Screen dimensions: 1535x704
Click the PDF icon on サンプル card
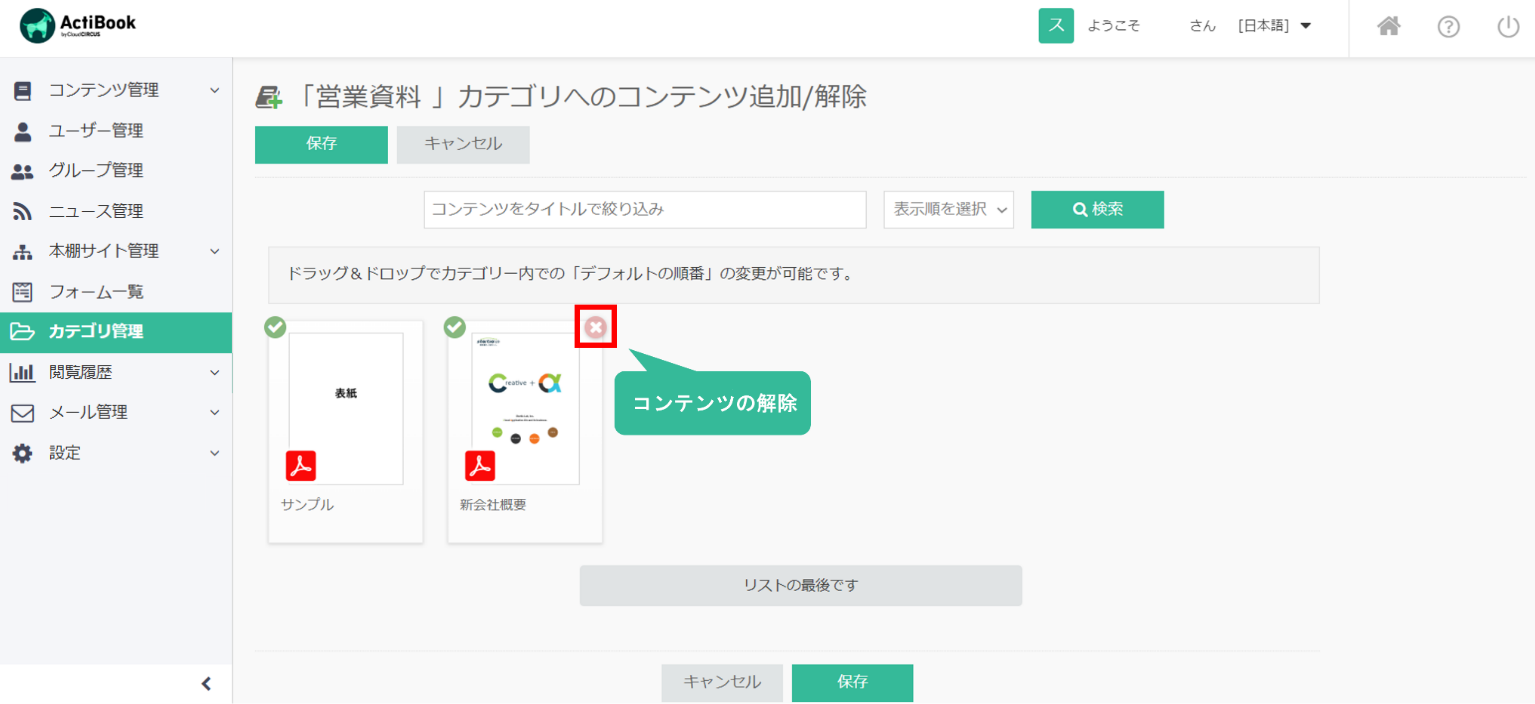[301, 466]
